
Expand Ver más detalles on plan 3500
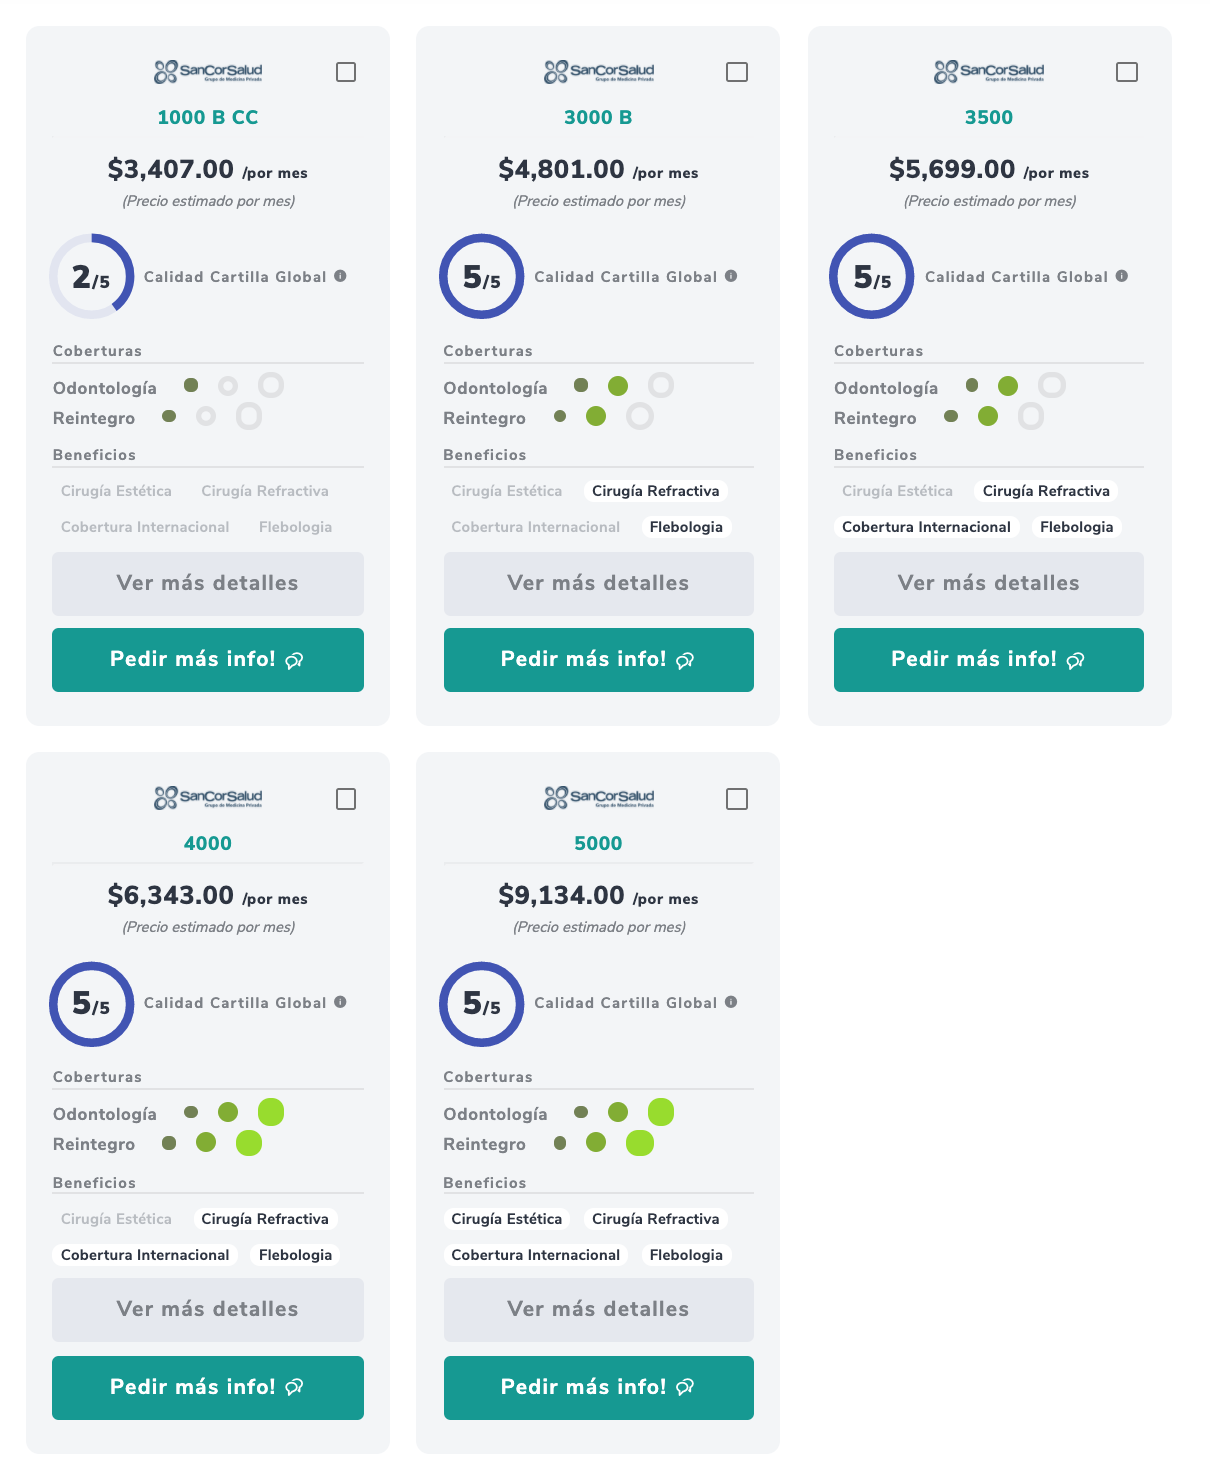coord(989,583)
